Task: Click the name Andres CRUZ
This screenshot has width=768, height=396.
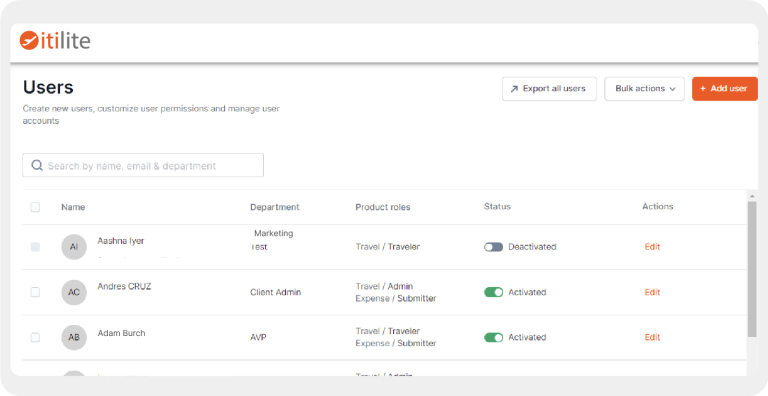Action: pyautogui.click(x=124, y=286)
